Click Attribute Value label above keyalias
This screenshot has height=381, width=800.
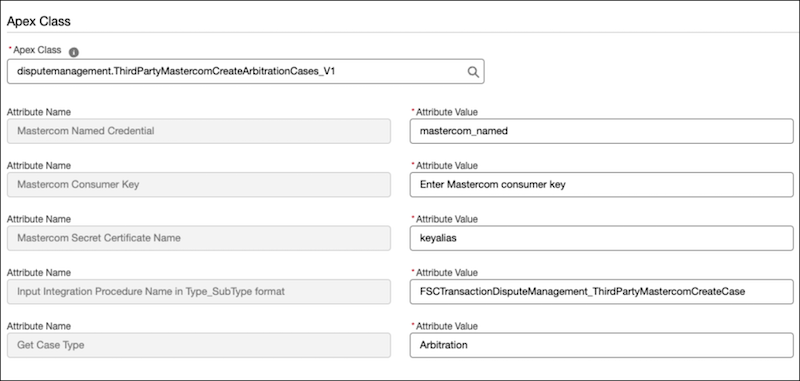coord(446,219)
